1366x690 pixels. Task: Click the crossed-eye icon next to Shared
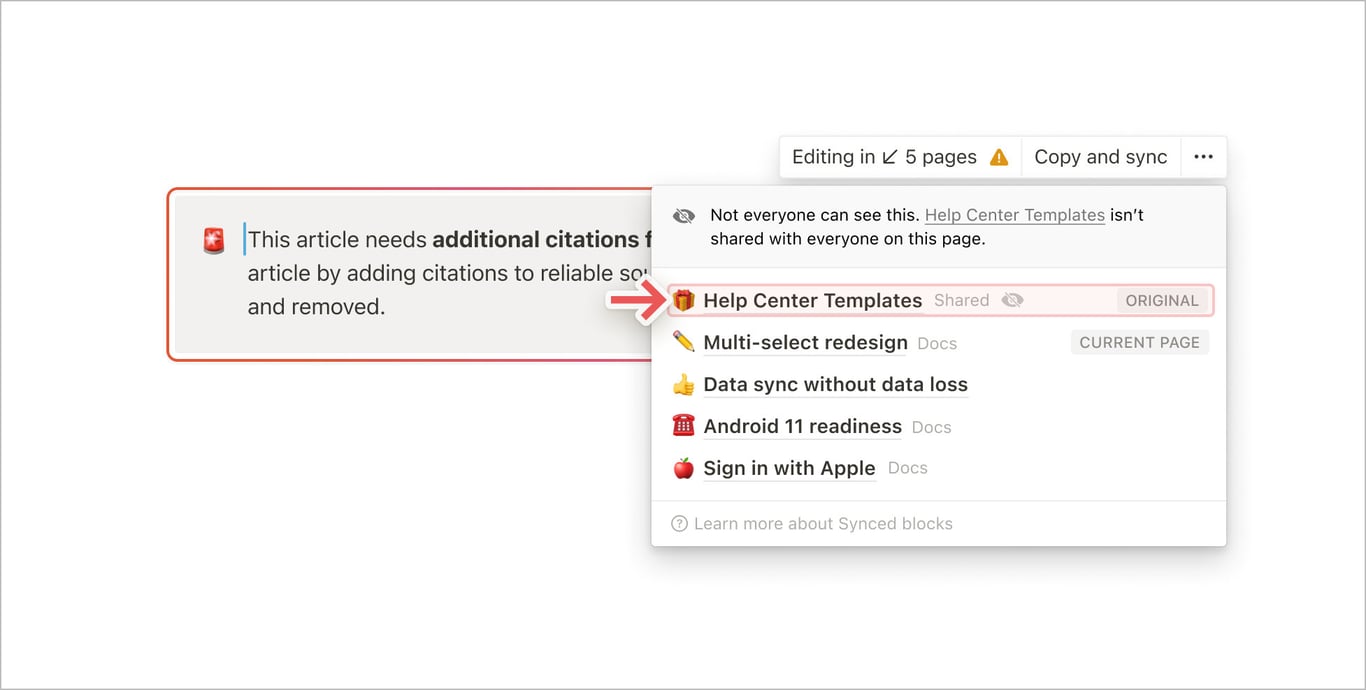(1012, 300)
